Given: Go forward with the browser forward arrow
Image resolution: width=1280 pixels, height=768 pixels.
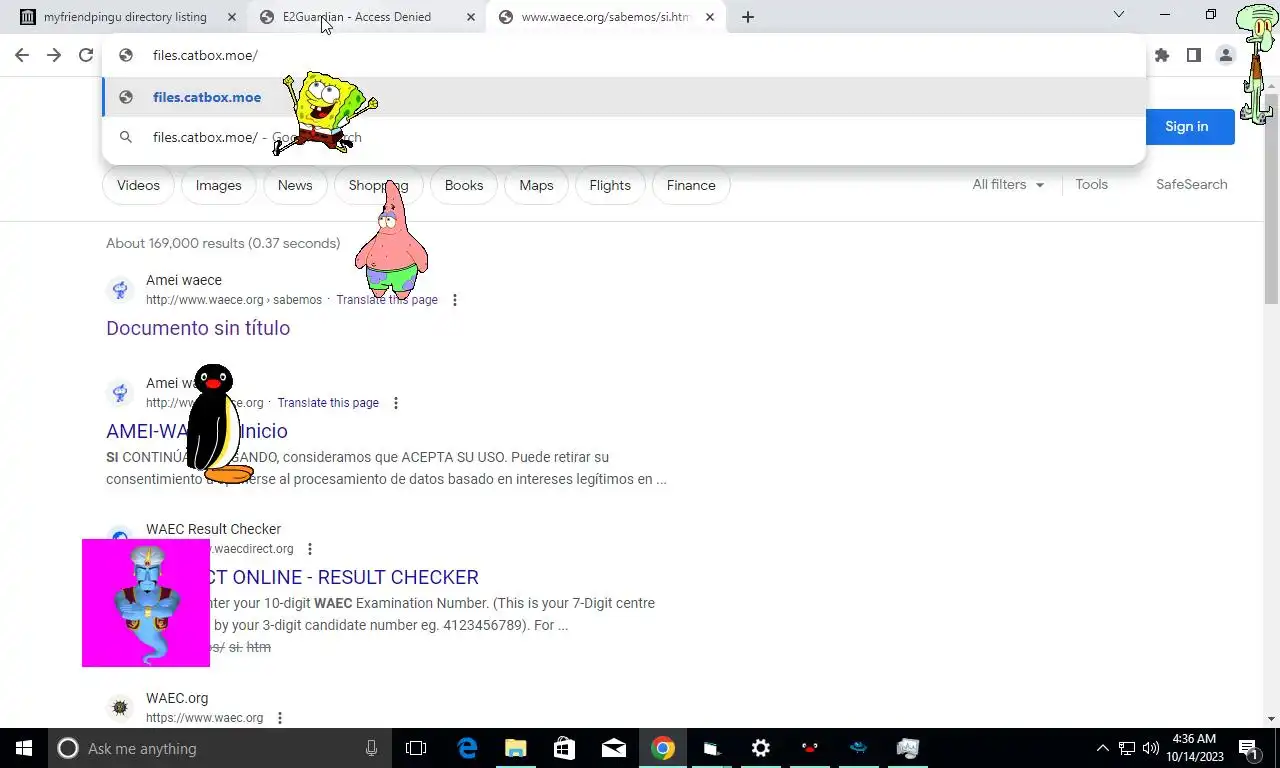Looking at the screenshot, I should tap(54, 55).
